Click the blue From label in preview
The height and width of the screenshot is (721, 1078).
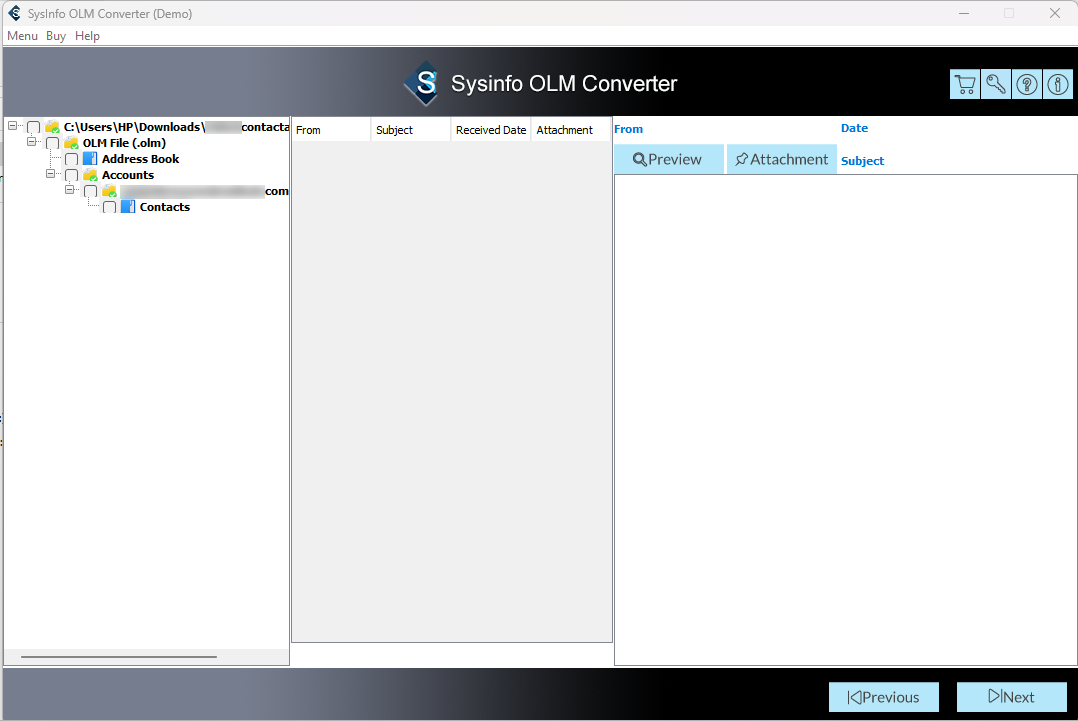tap(628, 129)
